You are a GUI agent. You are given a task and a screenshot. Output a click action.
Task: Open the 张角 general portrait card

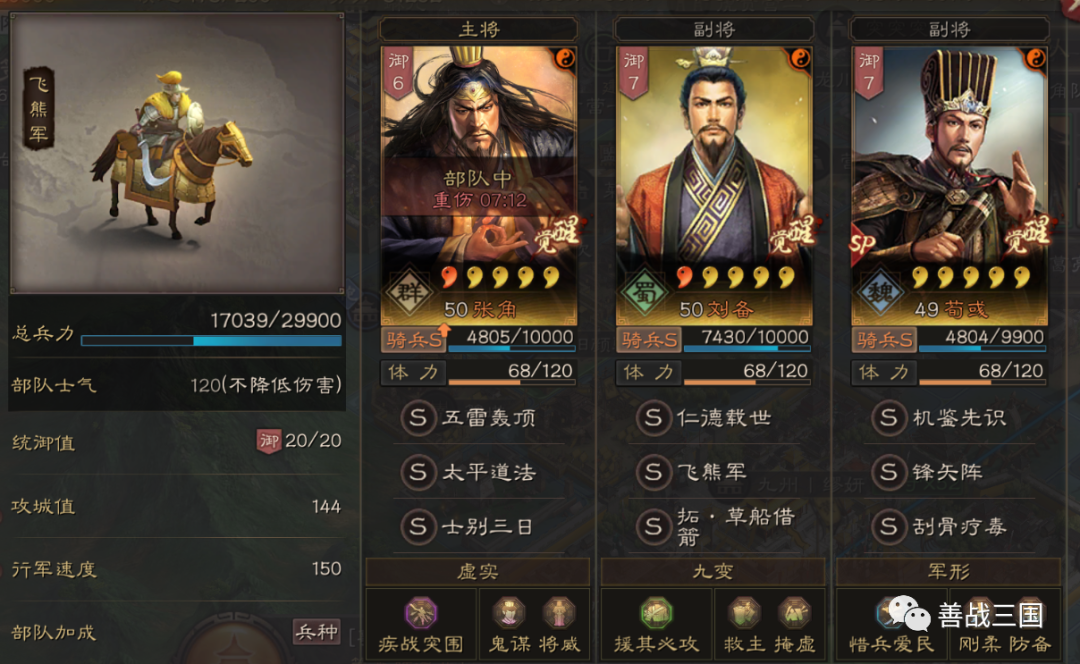click(479, 186)
